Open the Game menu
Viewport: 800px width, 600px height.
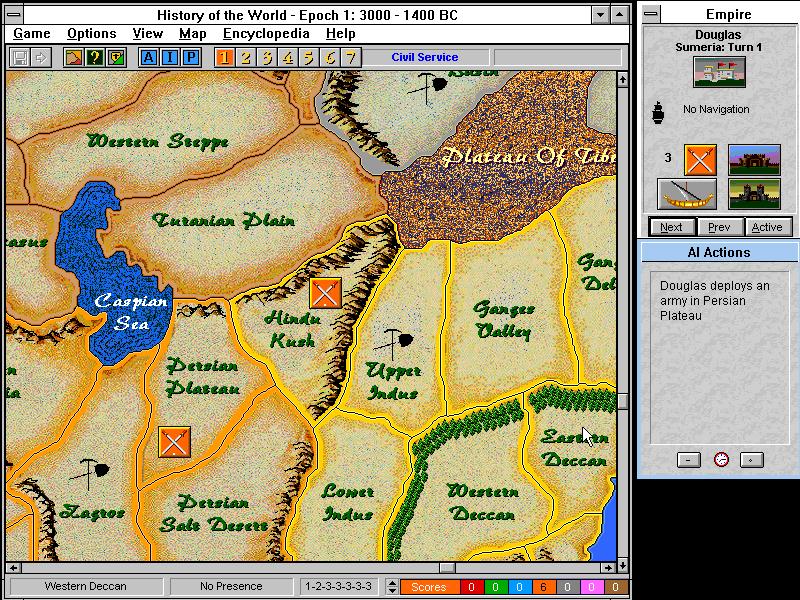pyautogui.click(x=32, y=34)
